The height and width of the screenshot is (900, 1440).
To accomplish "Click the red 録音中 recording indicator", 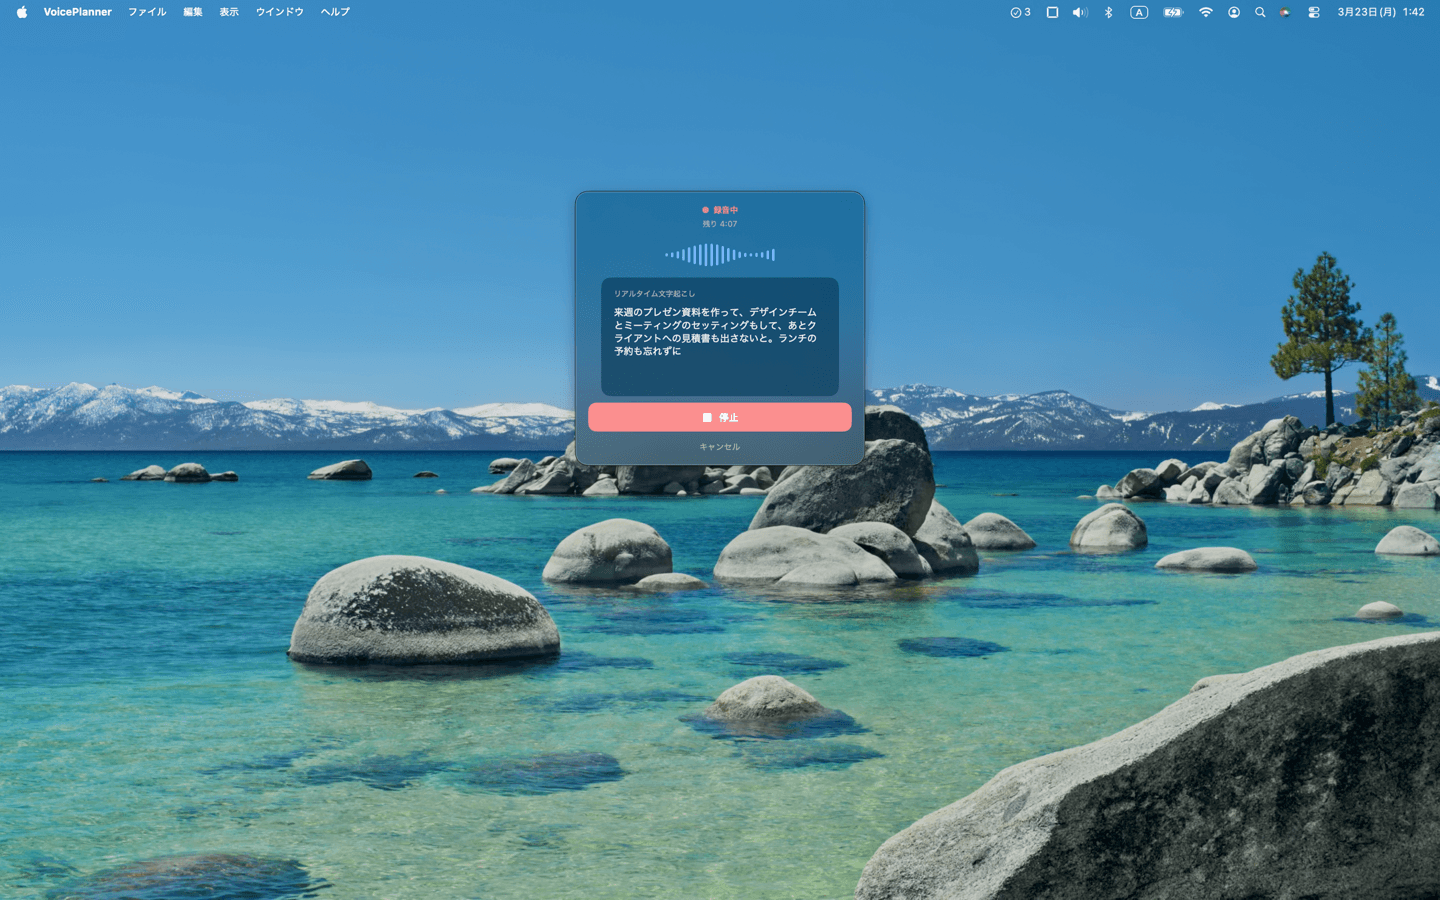I will point(720,210).
